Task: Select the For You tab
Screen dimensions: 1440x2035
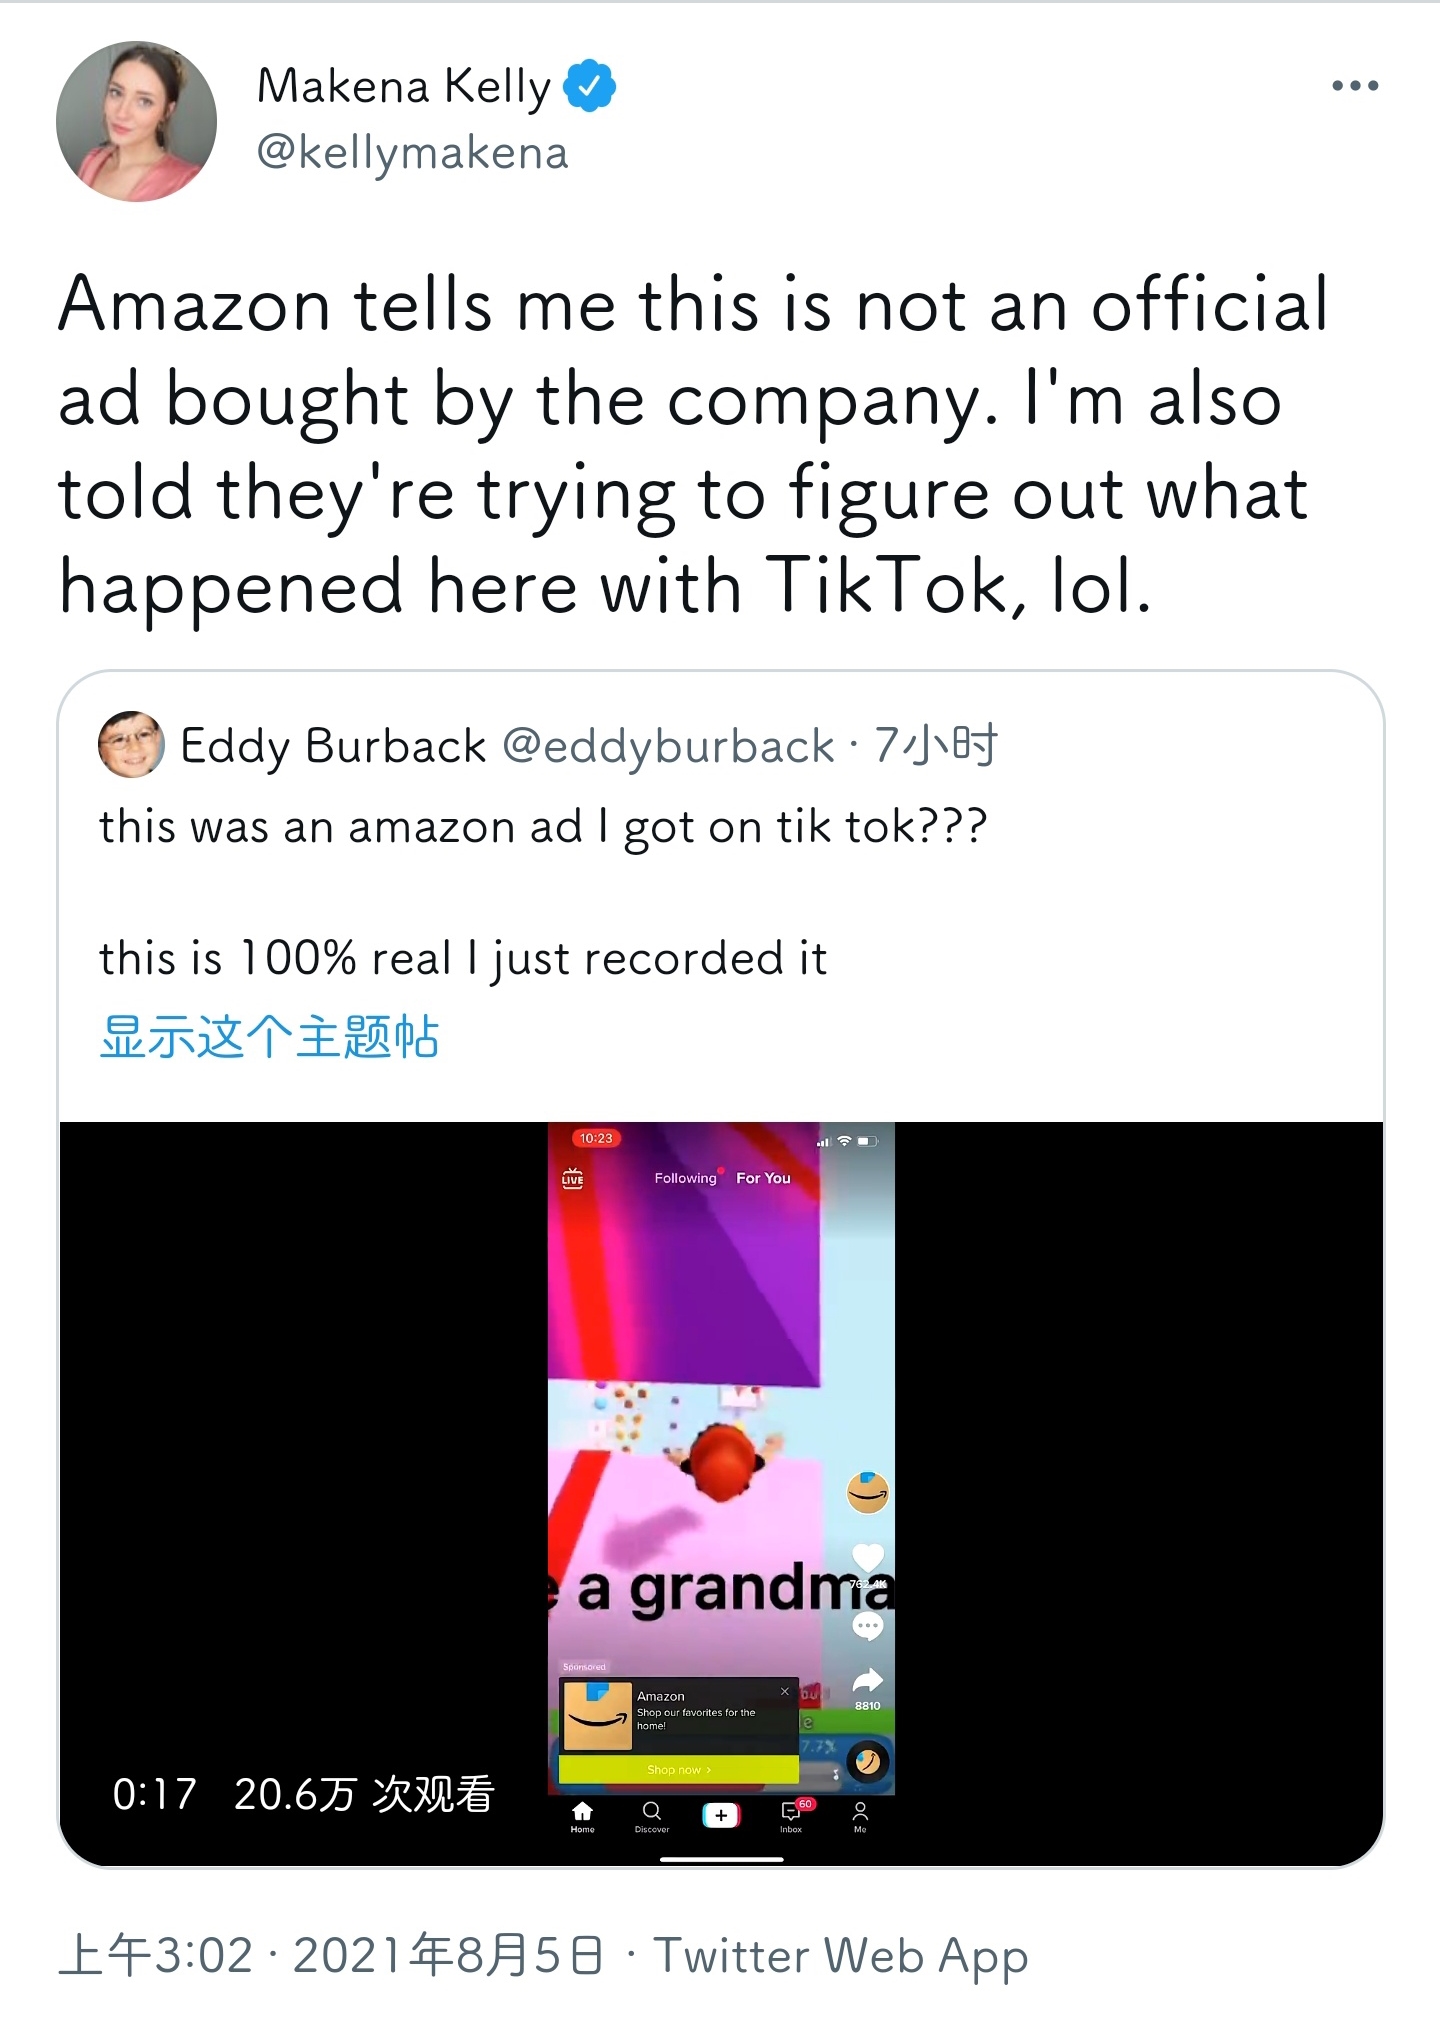Action: click(x=763, y=1178)
